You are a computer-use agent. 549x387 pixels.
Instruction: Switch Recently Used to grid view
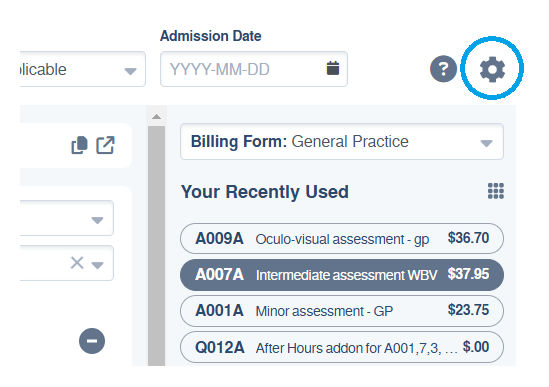coord(496,191)
